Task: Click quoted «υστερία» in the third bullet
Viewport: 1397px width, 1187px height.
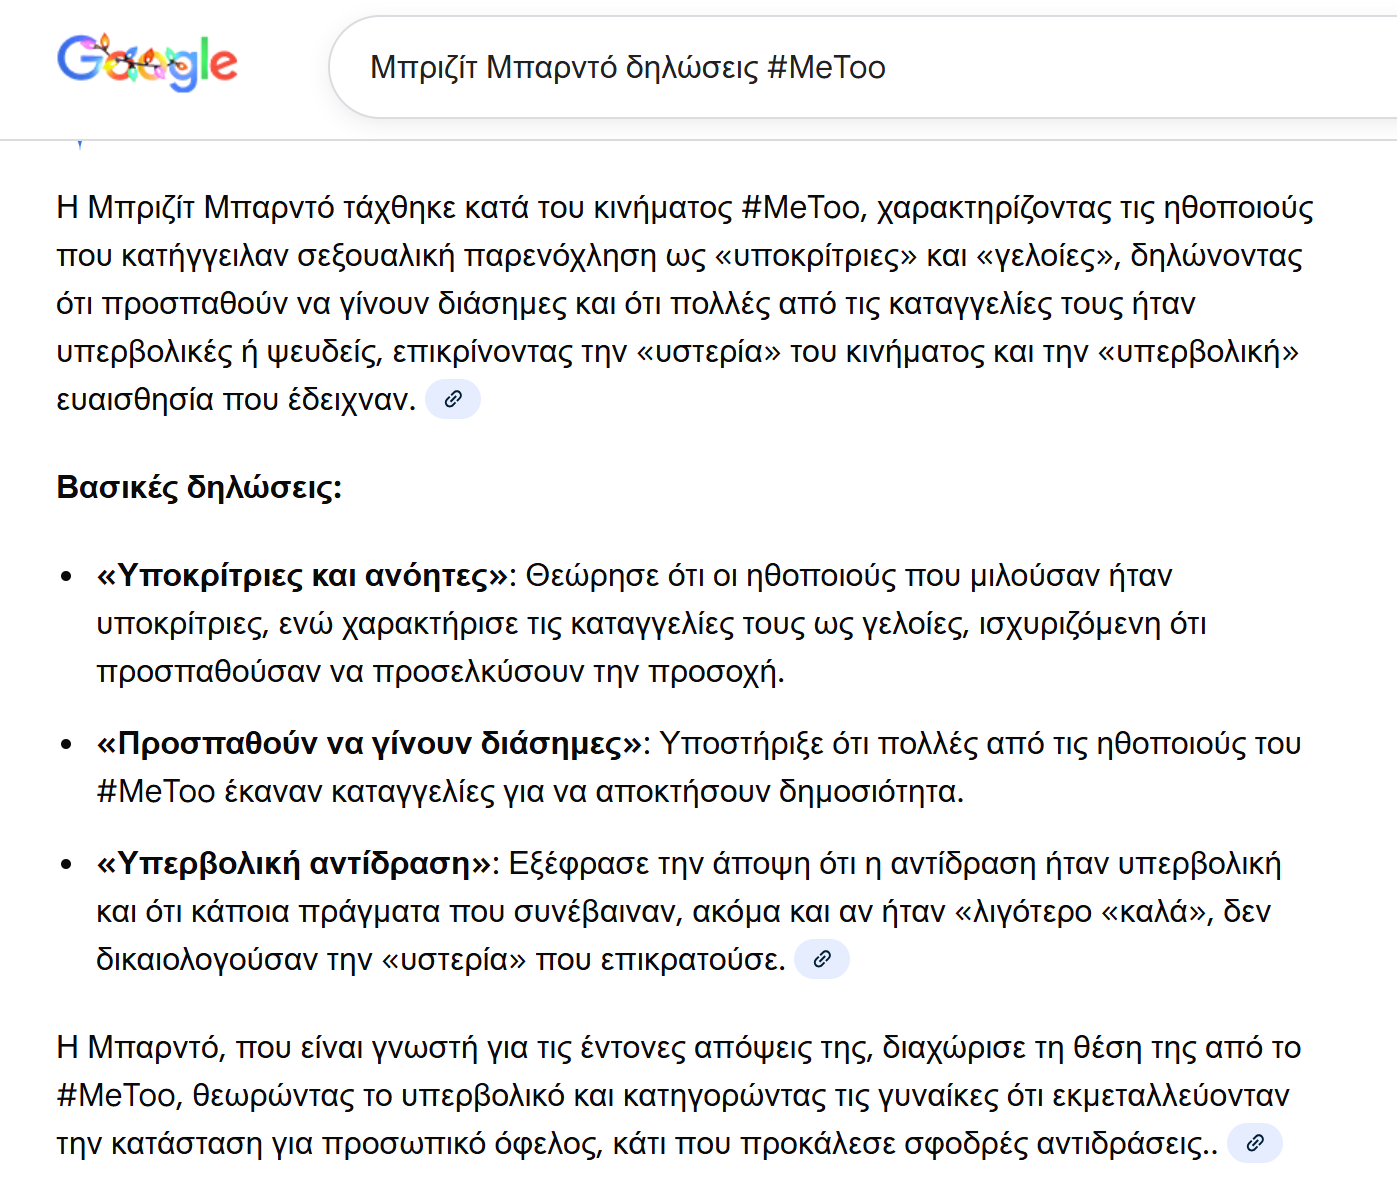Action: [x=455, y=960]
